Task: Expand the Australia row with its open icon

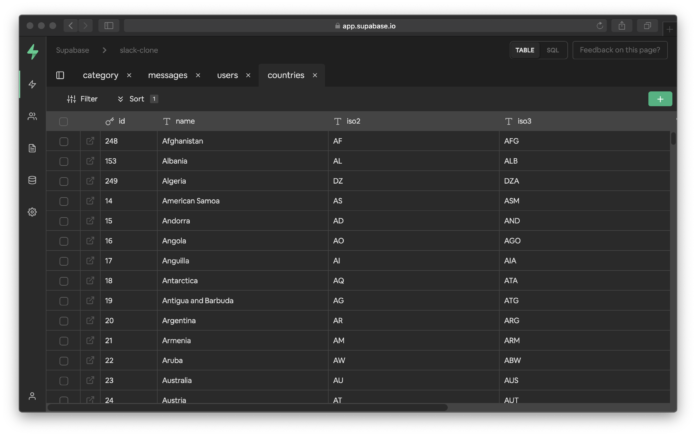Action: click(x=90, y=381)
